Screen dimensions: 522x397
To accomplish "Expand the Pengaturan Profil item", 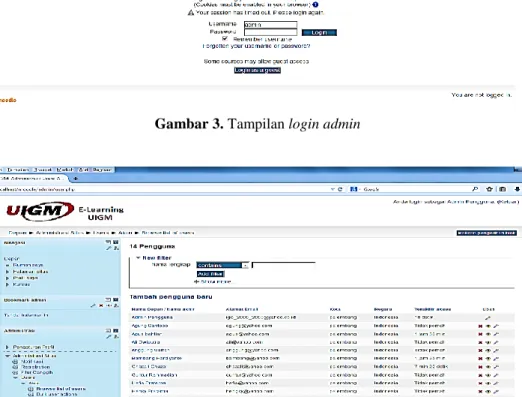I will (7, 347).
